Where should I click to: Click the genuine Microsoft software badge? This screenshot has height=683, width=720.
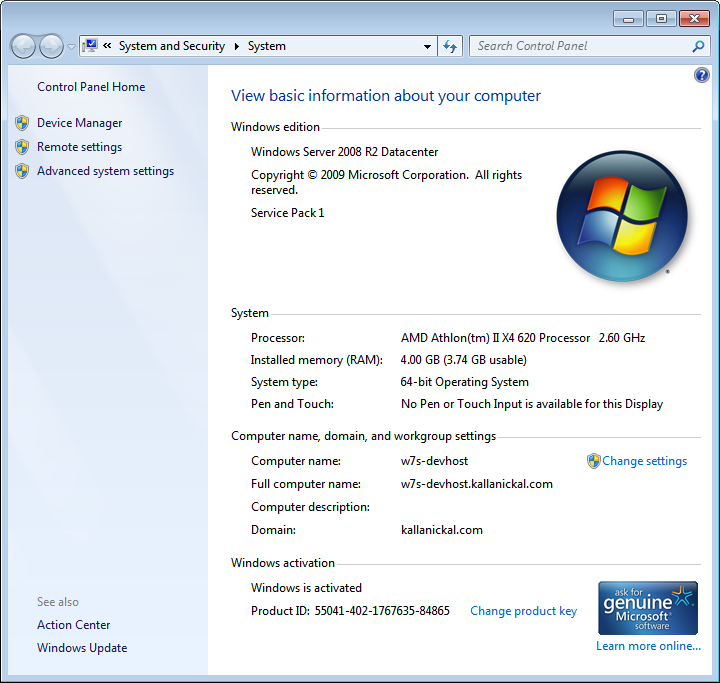pos(647,607)
